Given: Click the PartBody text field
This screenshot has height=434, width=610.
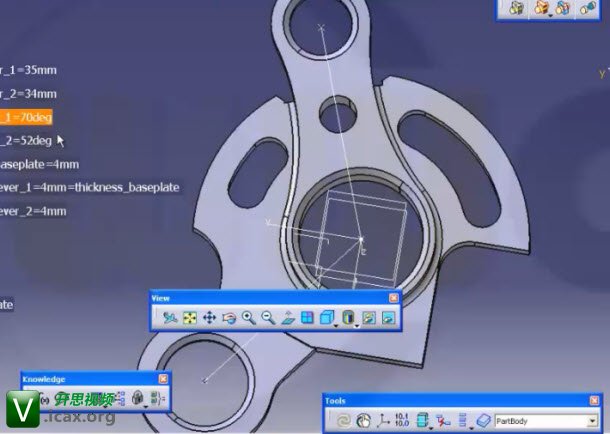Looking at the screenshot, I should [541, 421].
